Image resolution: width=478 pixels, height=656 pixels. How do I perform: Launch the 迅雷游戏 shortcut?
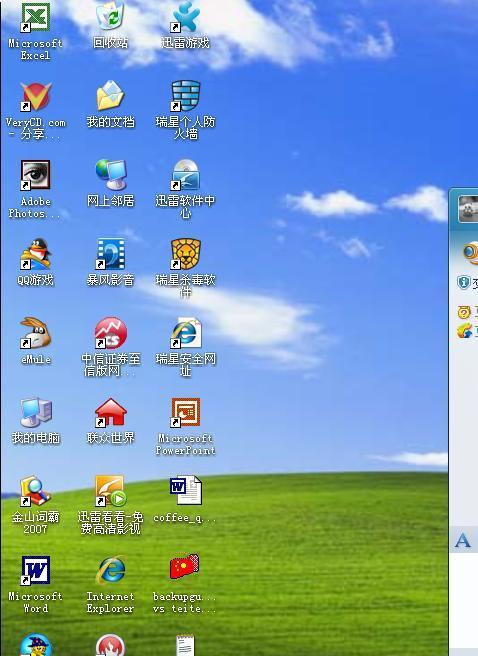coord(185,17)
